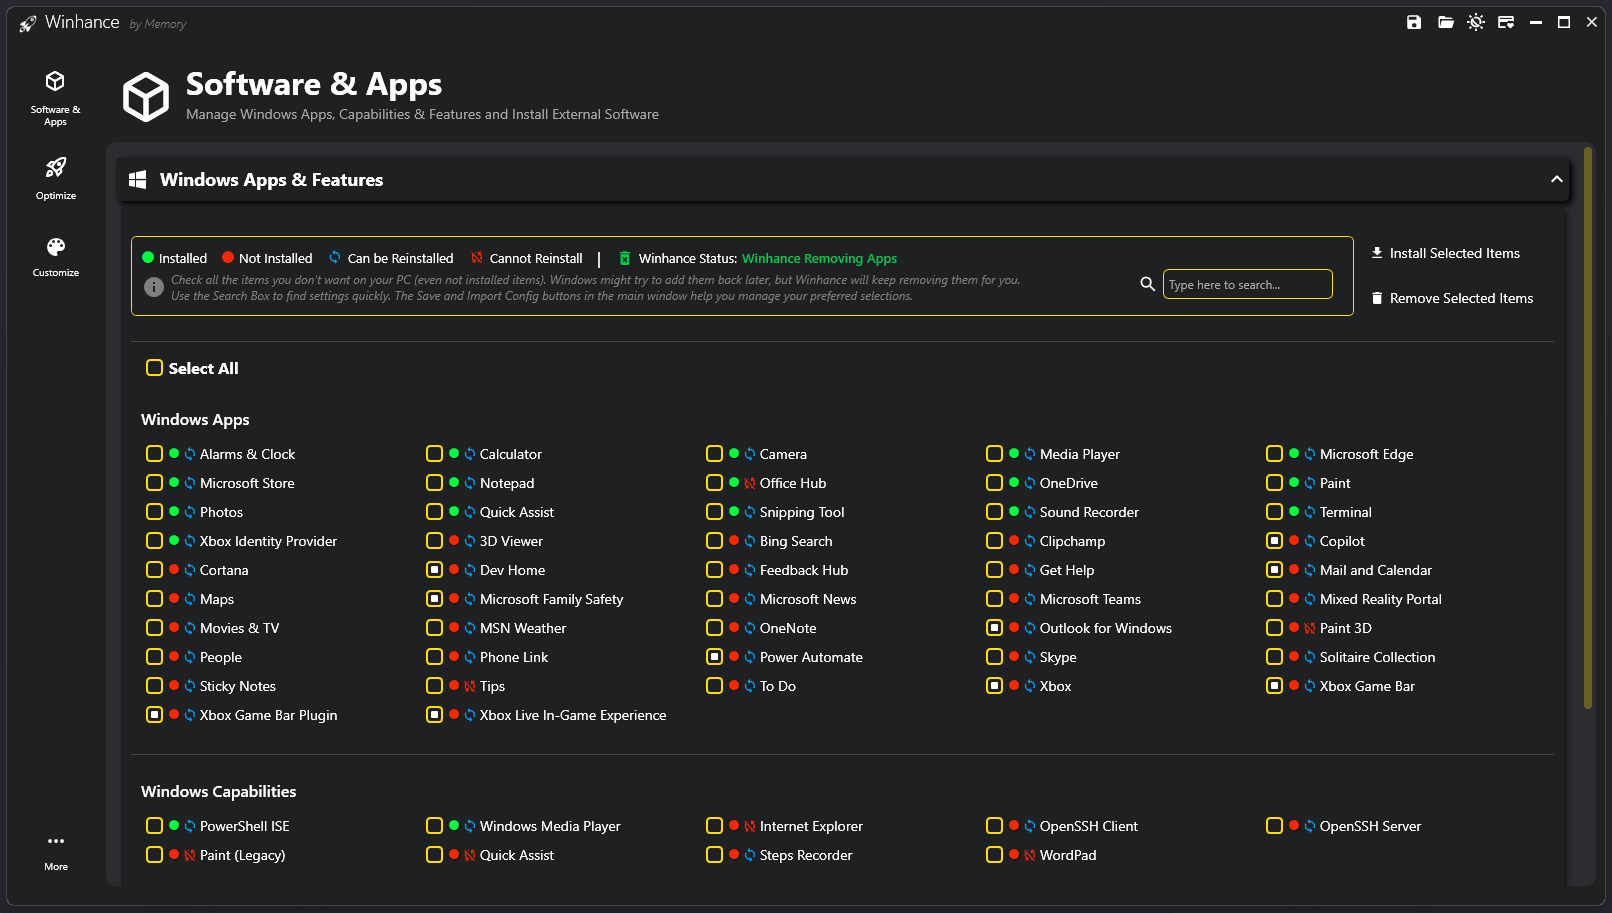Open the More menu in the sidebar
Image resolution: width=1612 pixels, height=913 pixels.
coord(56,849)
